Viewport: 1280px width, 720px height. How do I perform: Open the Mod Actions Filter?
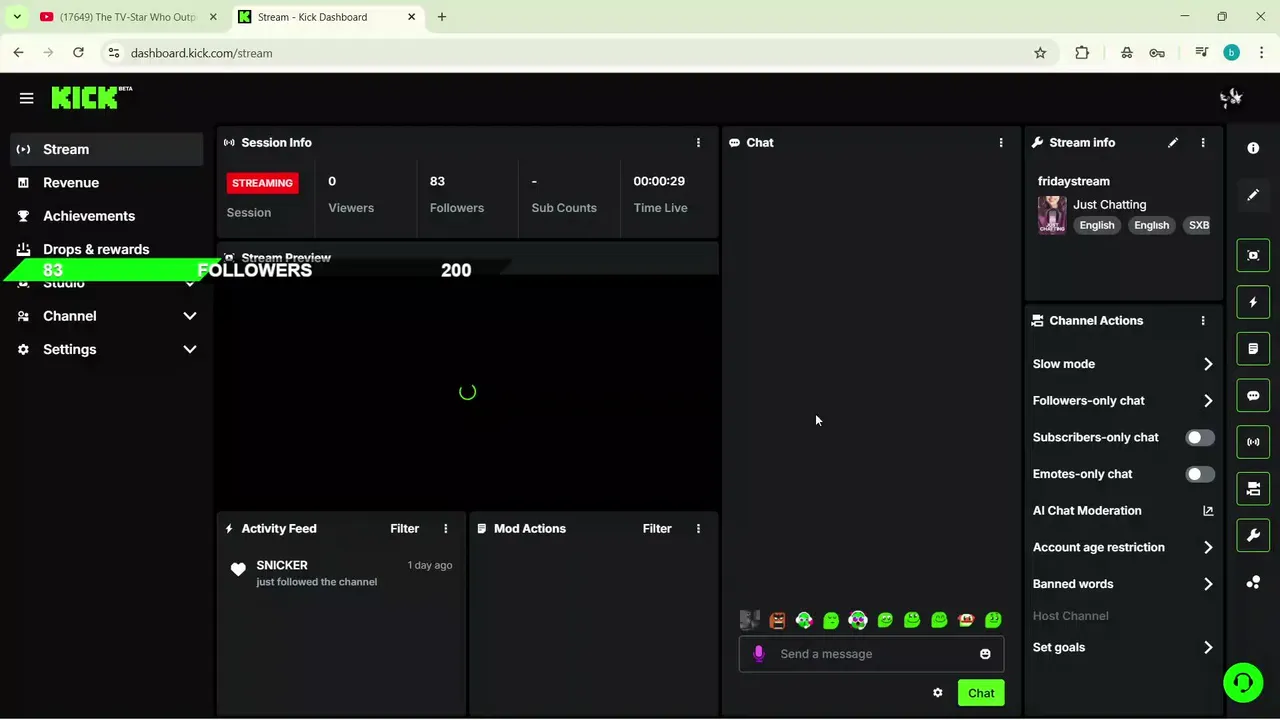click(x=657, y=529)
